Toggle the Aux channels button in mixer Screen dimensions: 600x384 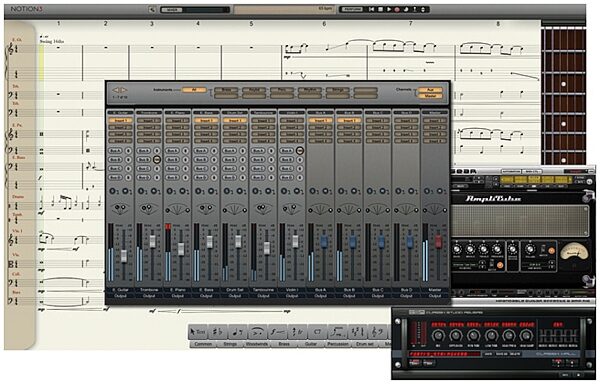coord(430,90)
